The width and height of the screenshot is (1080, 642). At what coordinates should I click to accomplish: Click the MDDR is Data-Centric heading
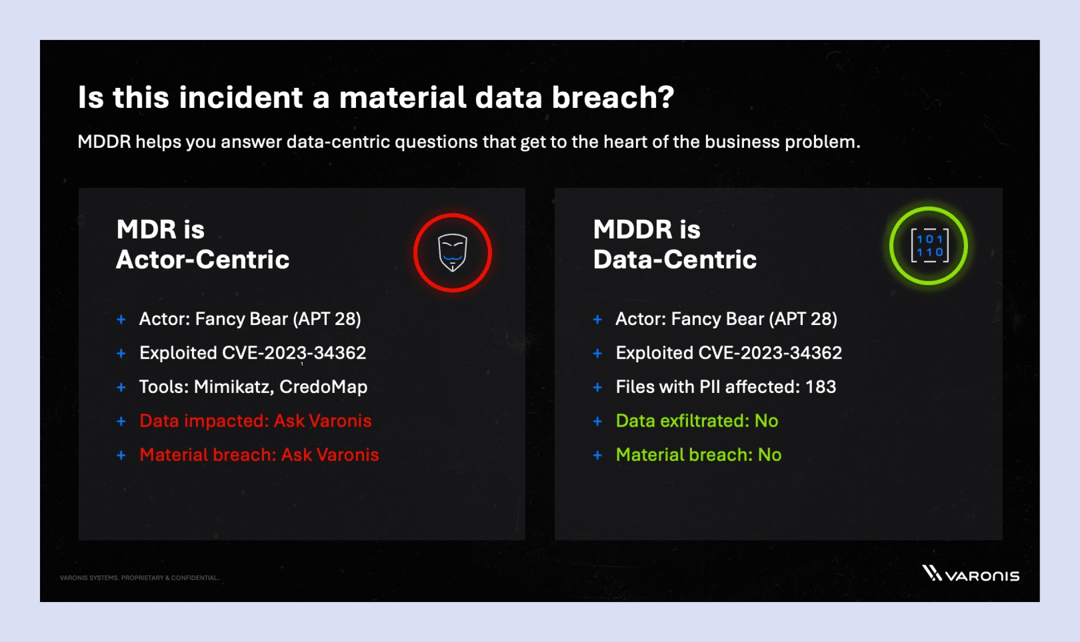(x=675, y=245)
